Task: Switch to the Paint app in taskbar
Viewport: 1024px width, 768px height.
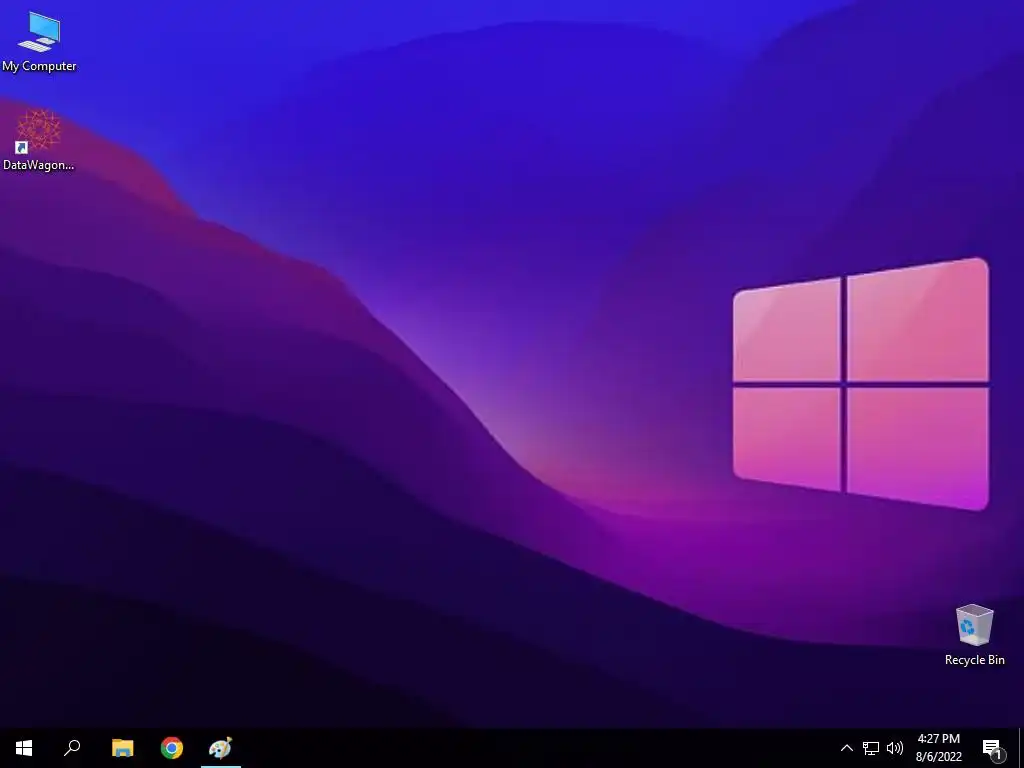Action: (x=221, y=748)
